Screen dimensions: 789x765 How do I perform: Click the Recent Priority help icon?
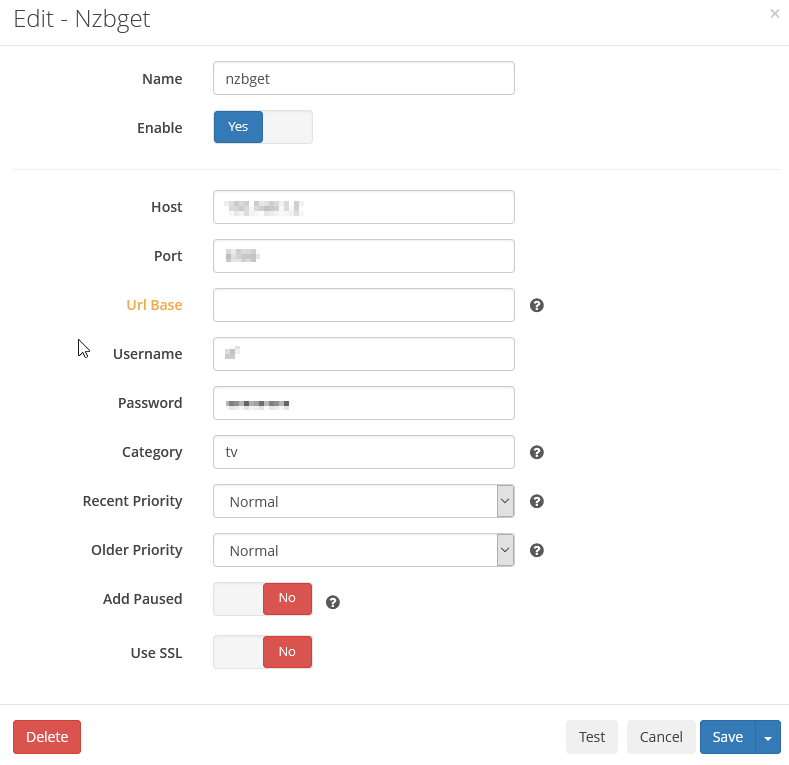click(536, 501)
